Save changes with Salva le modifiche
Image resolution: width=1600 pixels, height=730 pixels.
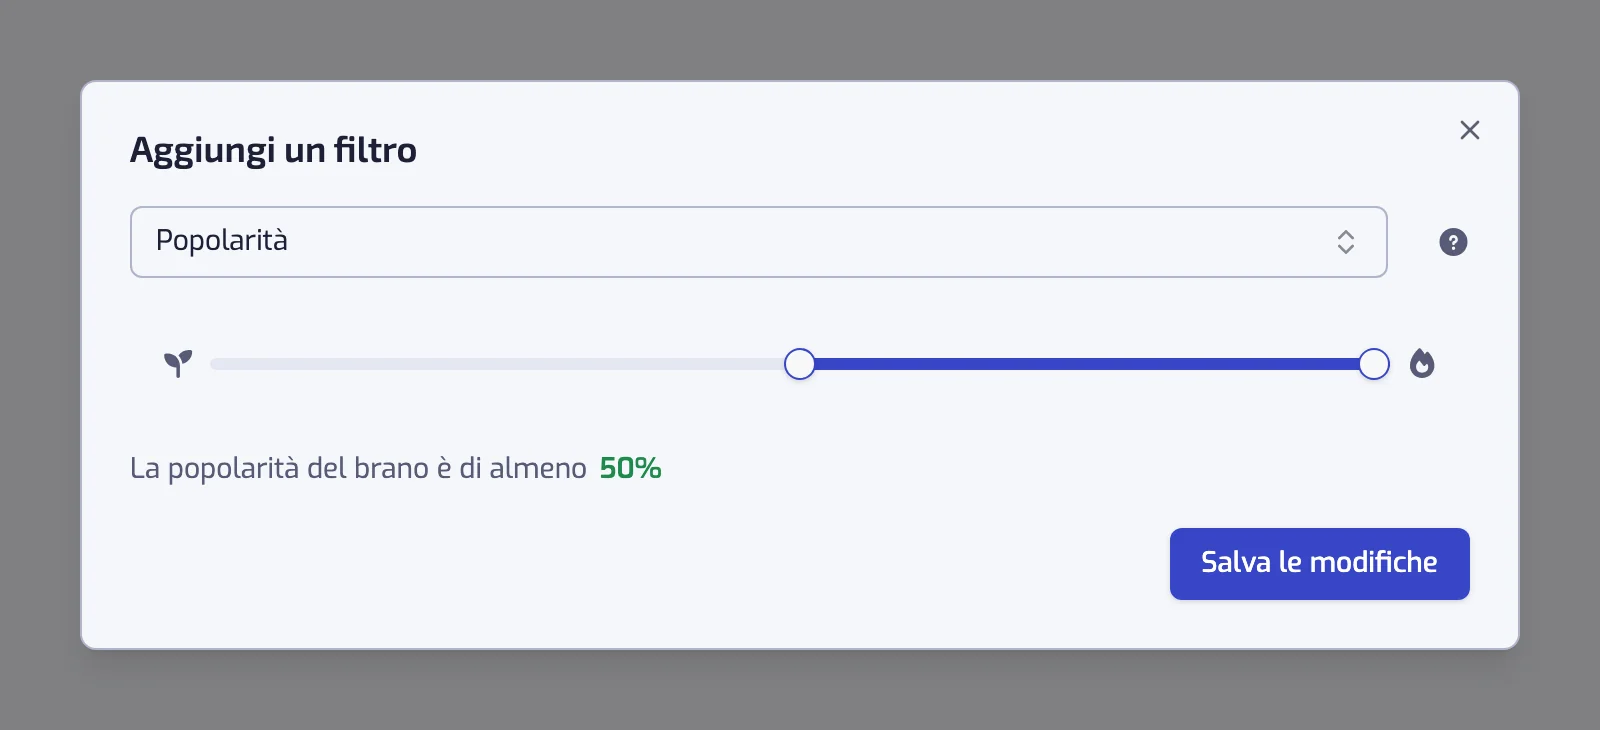click(1320, 564)
